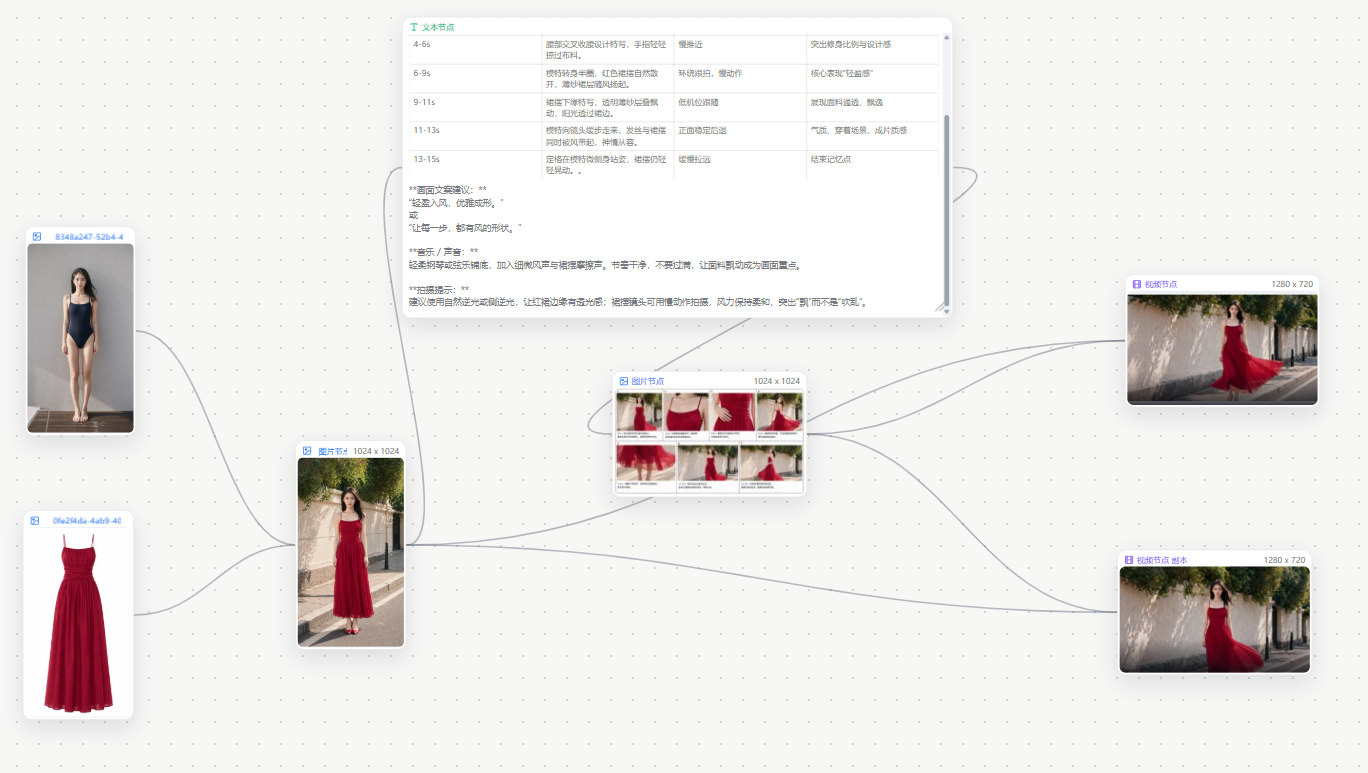Click 图片节点 title above storyboard grid

(x=647, y=381)
